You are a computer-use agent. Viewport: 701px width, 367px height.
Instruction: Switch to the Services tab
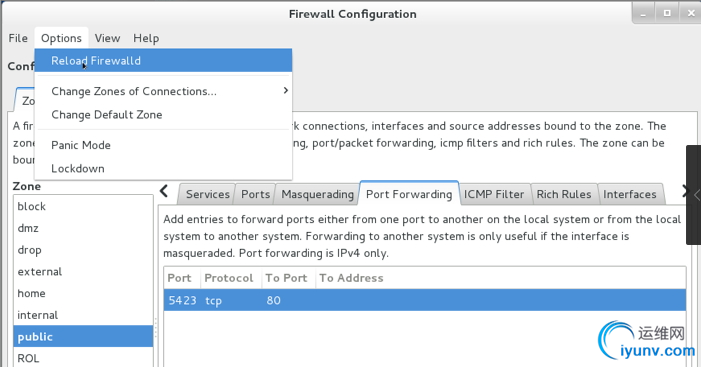point(207,194)
